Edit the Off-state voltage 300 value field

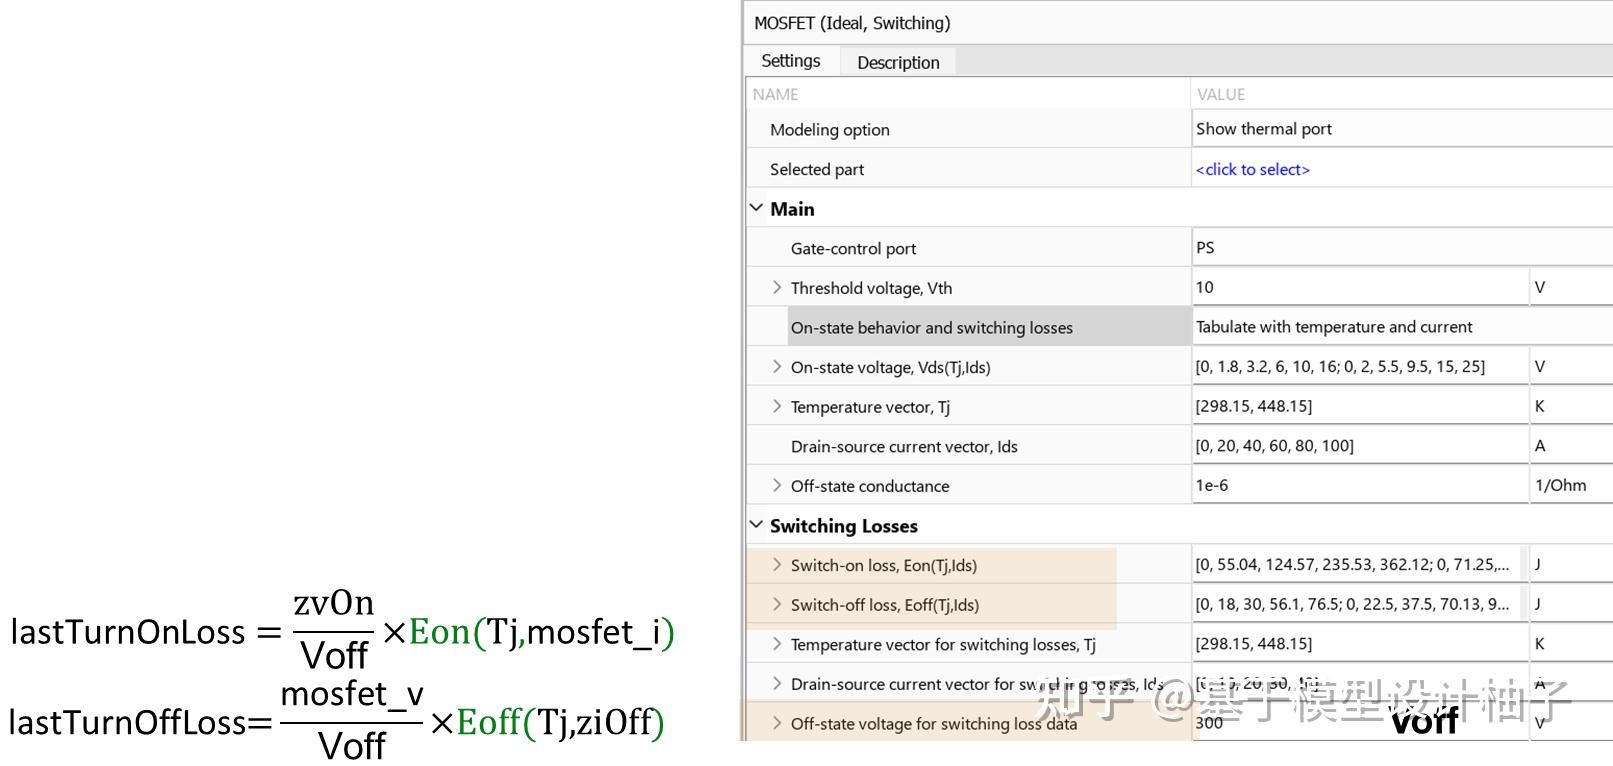point(1290,723)
